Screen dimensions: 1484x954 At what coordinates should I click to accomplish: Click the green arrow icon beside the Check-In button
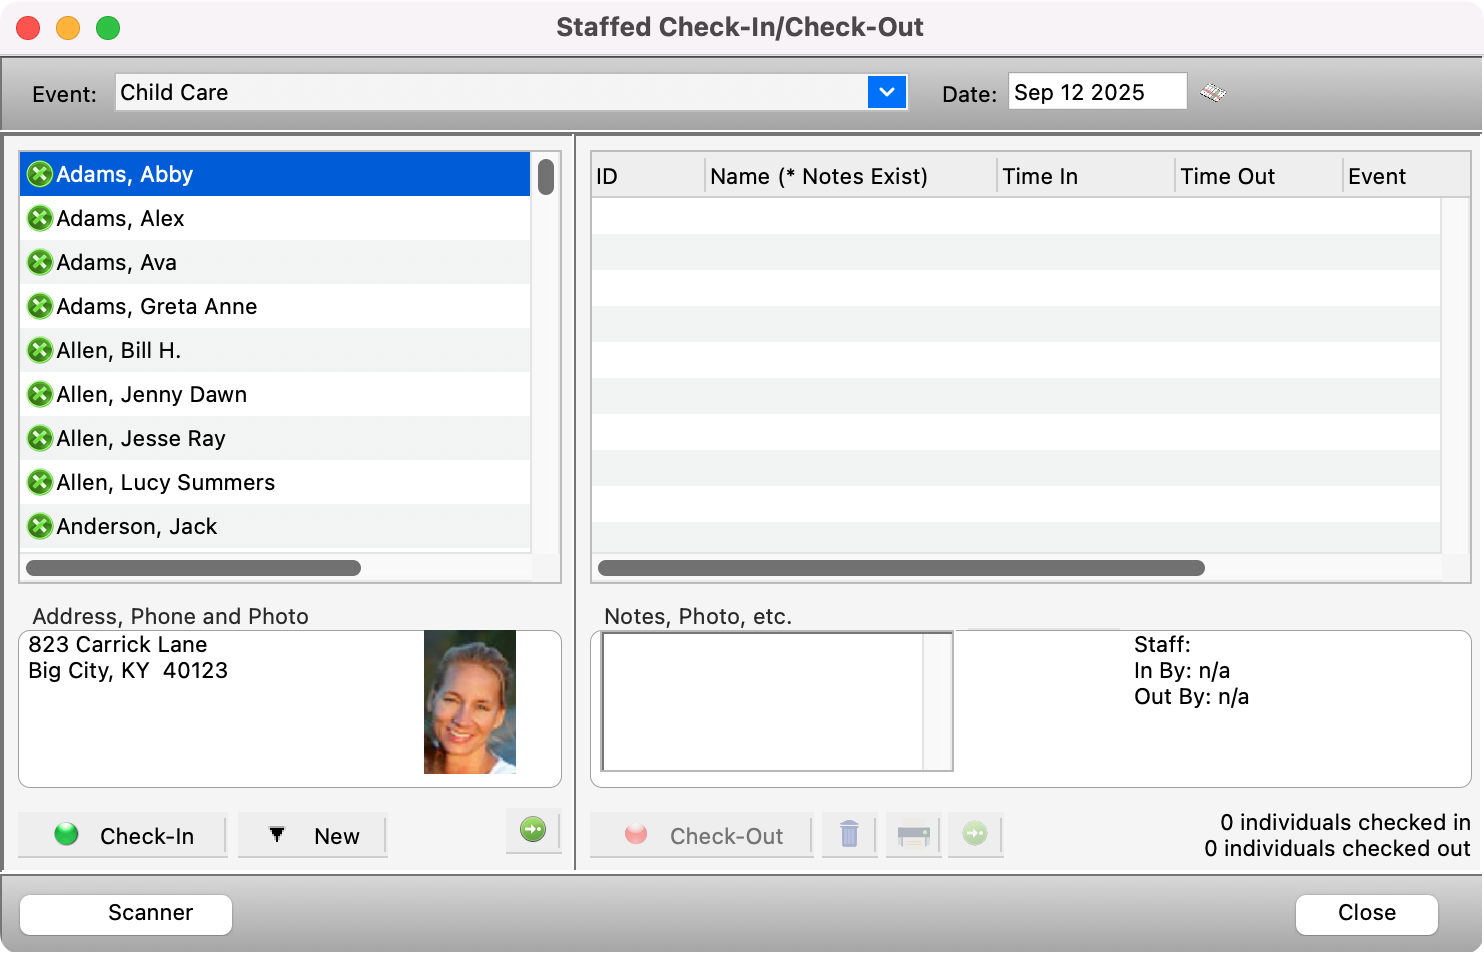click(x=533, y=830)
